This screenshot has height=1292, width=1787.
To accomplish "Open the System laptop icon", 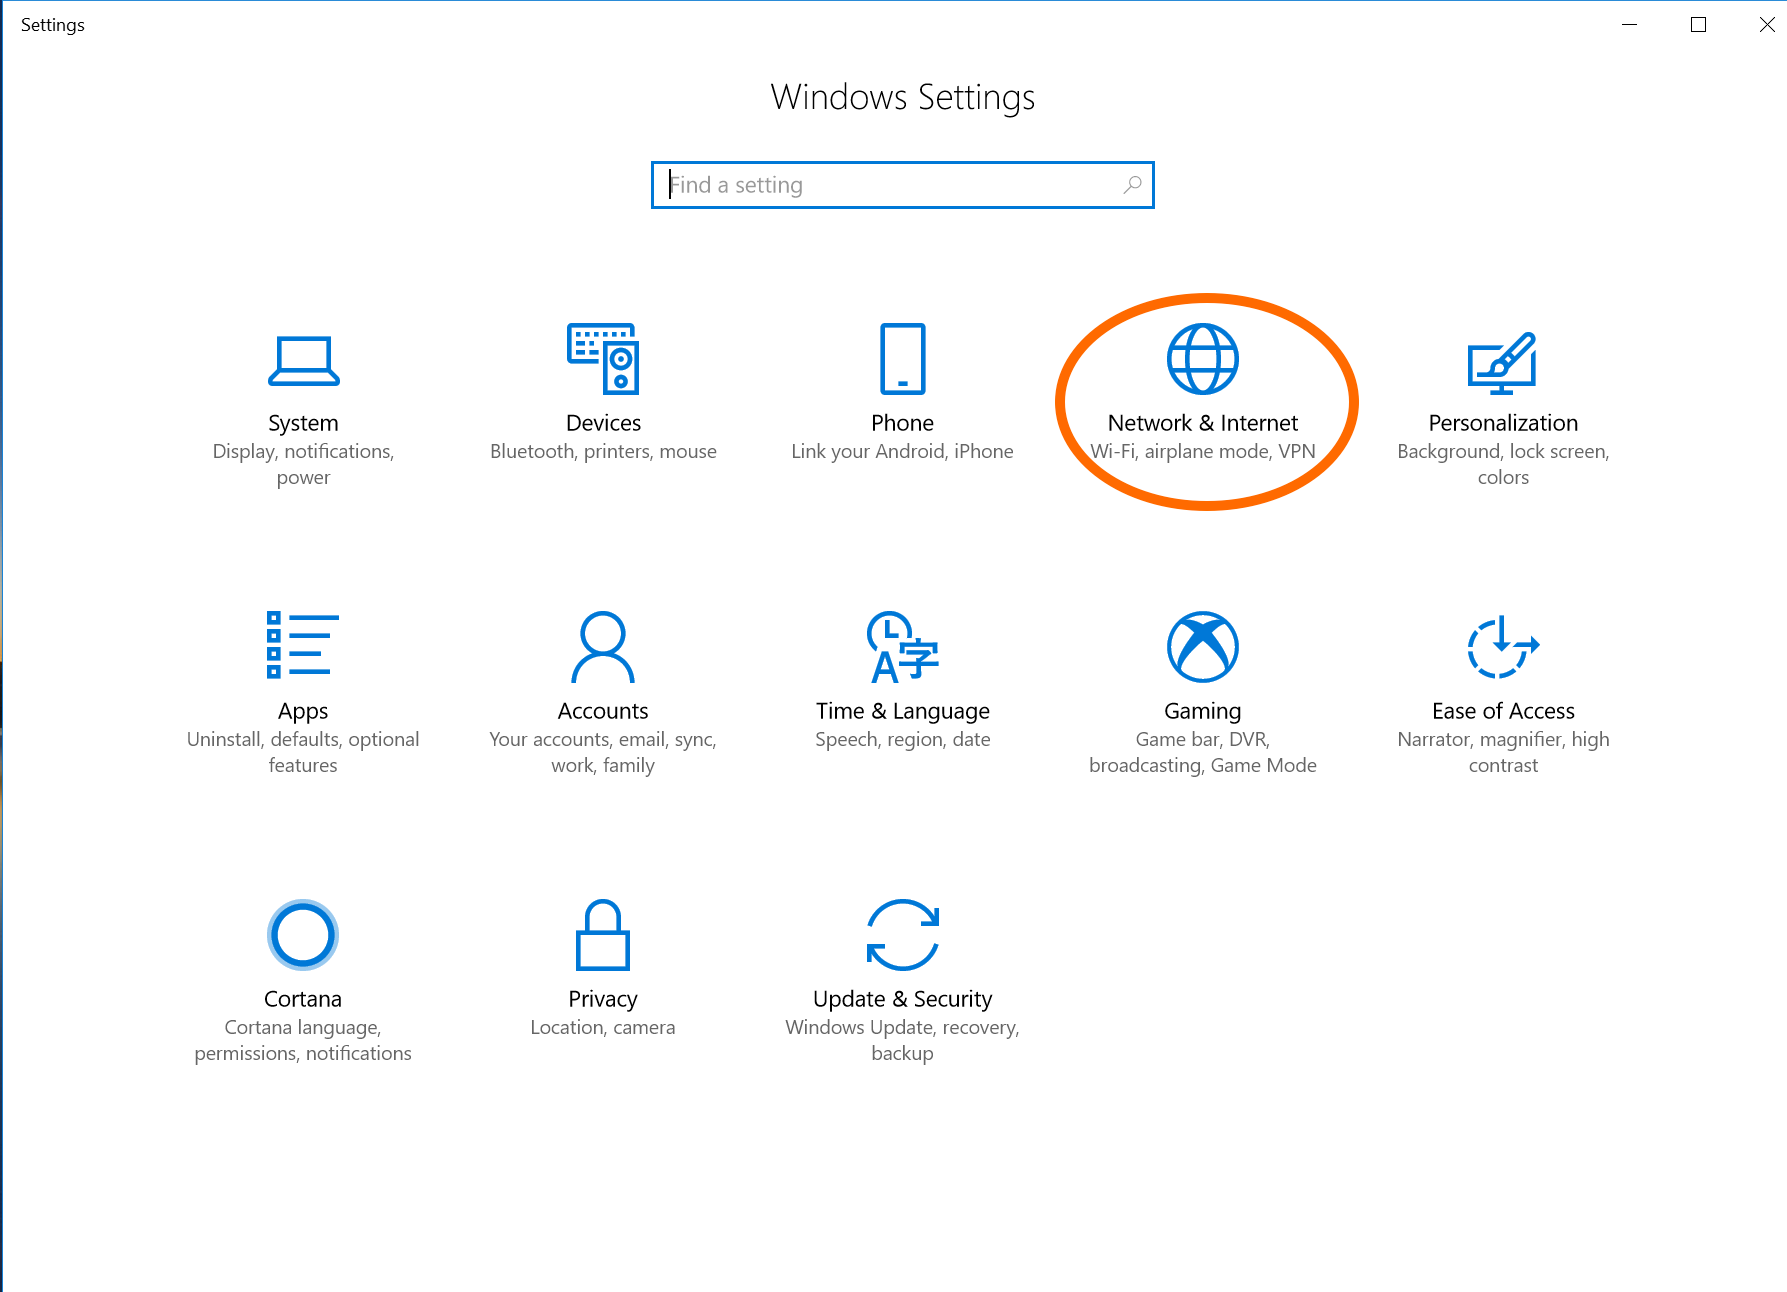I will click(303, 361).
